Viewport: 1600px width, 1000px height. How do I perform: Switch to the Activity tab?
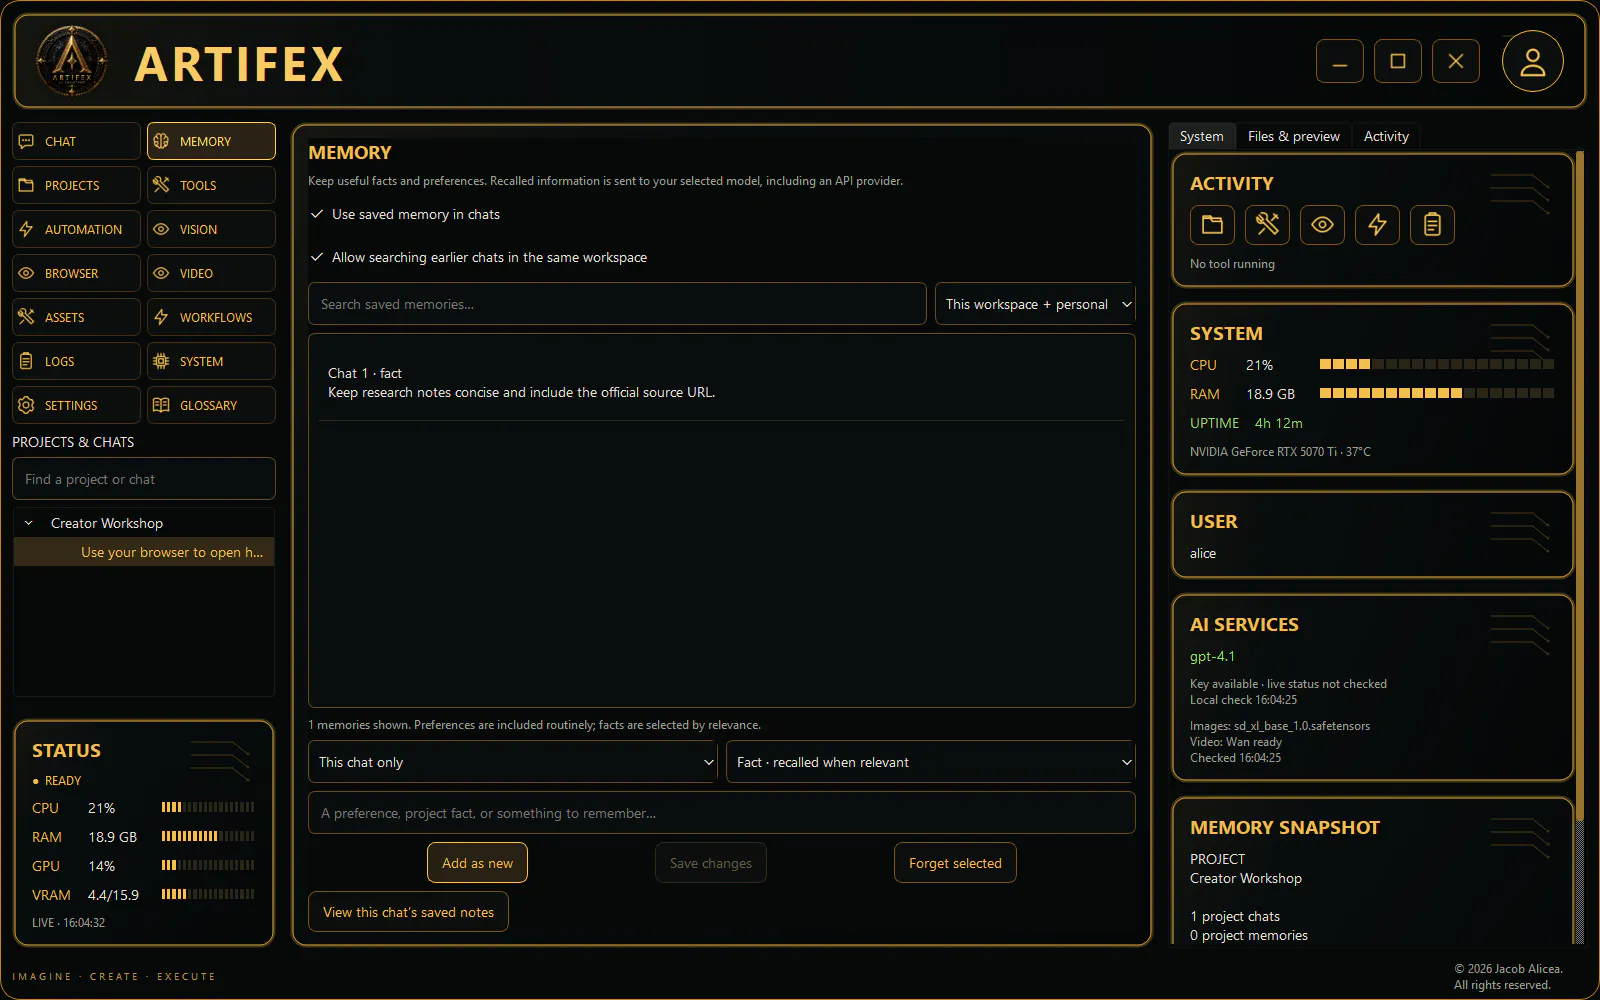tap(1386, 136)
